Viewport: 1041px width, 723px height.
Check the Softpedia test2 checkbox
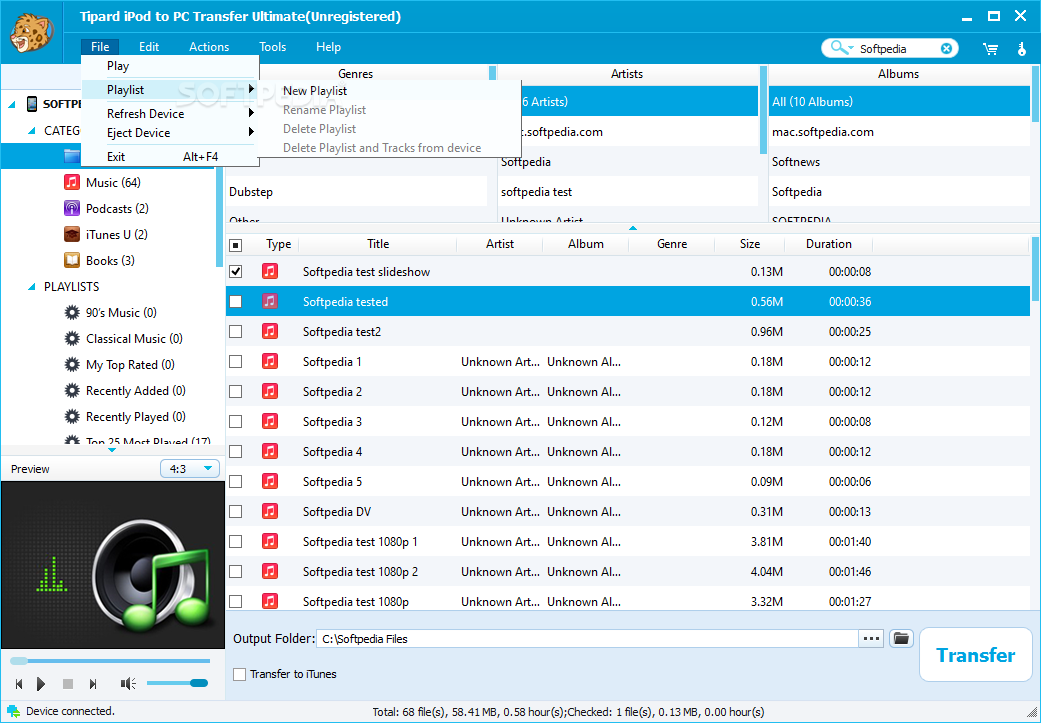tap(236, 331)
